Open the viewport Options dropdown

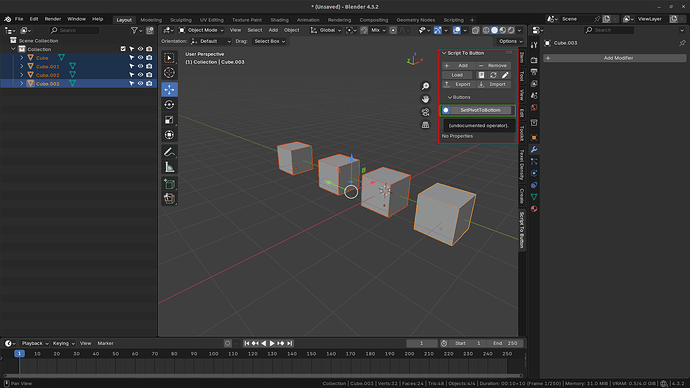pos(510,41)
